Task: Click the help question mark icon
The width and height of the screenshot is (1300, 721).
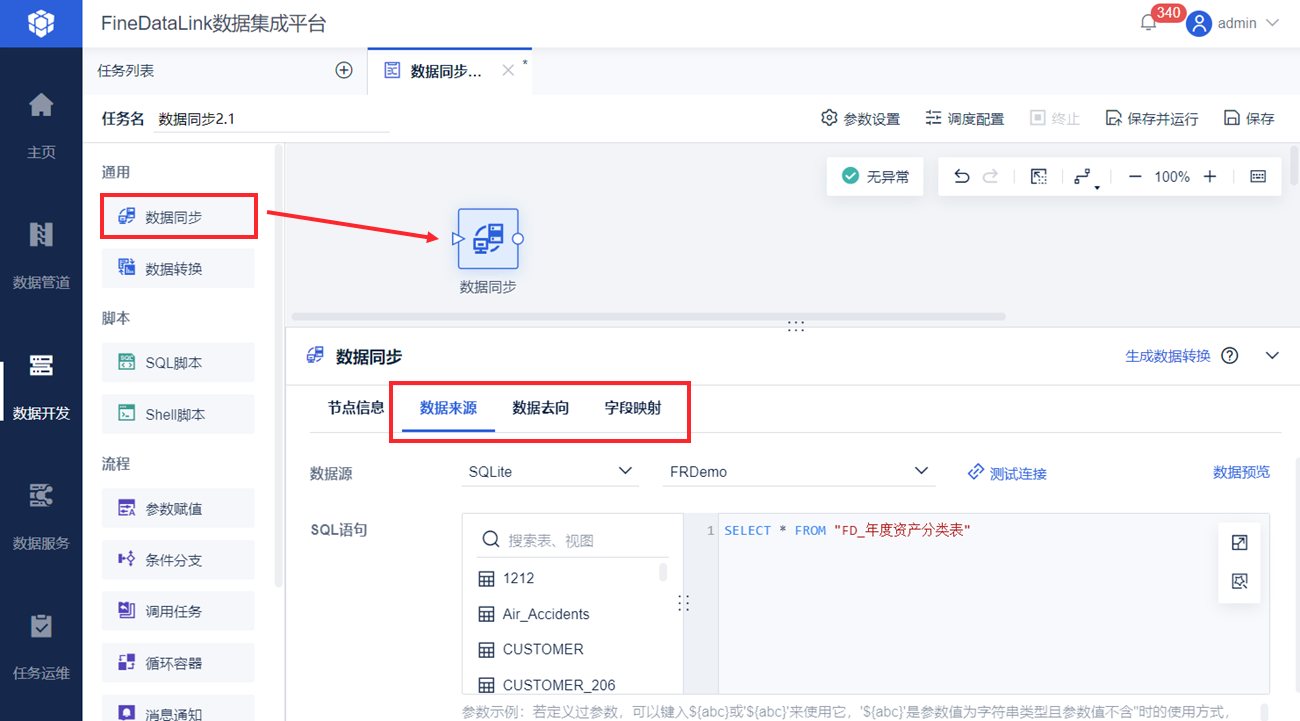Action: click(1230, 356)
